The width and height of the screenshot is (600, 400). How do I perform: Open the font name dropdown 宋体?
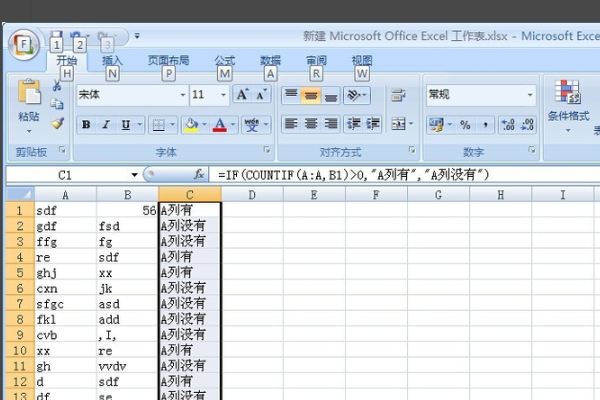(x=183, y=95)
